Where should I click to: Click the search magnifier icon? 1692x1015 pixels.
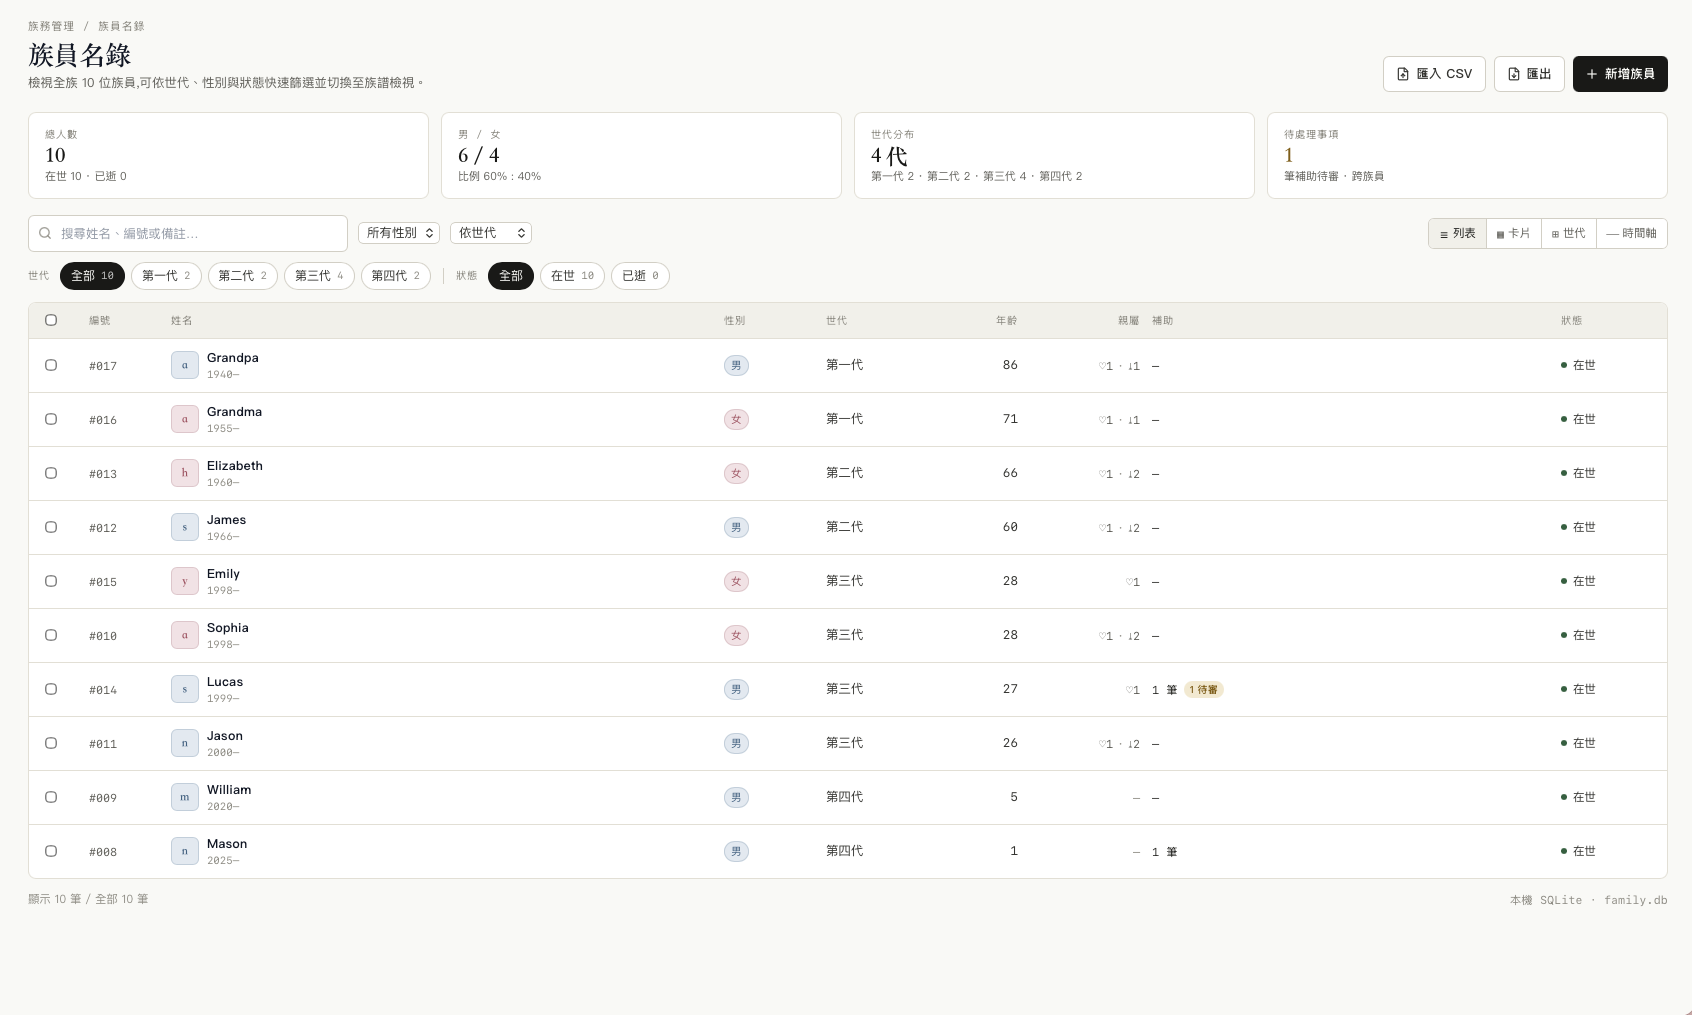[x=45, y=233]
